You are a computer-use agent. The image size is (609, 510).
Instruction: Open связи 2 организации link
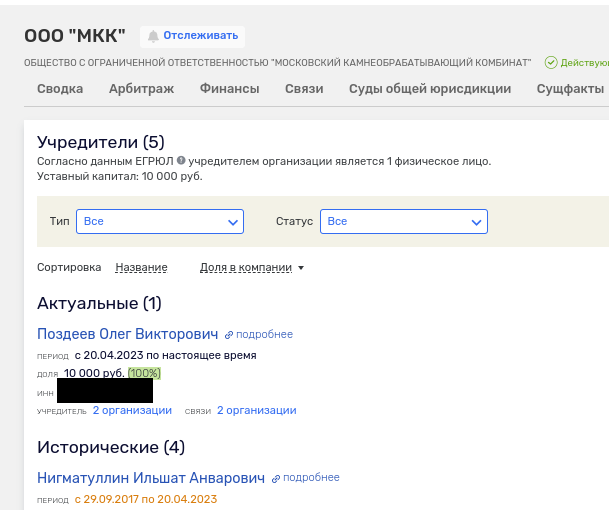coord(257,411)
